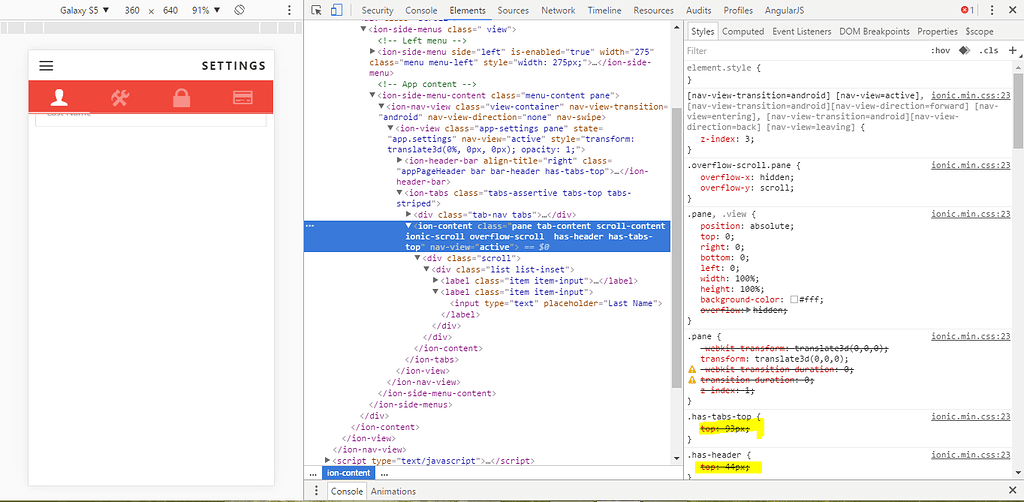Click the ion-content breadcrumb
Viewport: 1024px width, 502px height.
[x=349, y=473]
